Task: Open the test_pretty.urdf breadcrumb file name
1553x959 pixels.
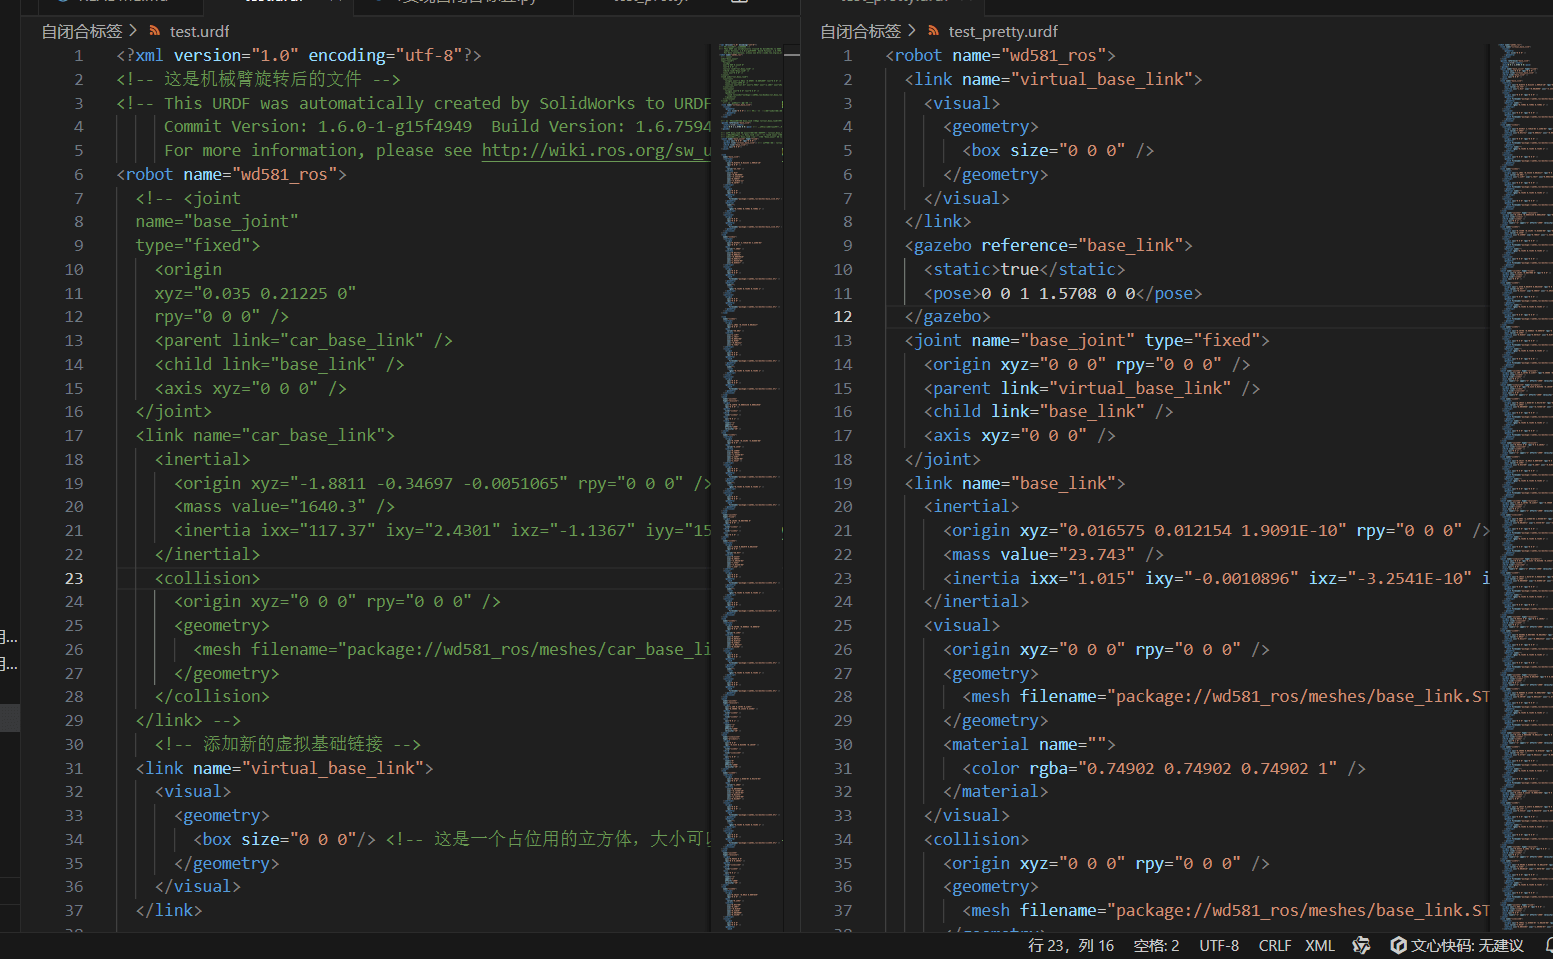Action: click(1002, 32)
